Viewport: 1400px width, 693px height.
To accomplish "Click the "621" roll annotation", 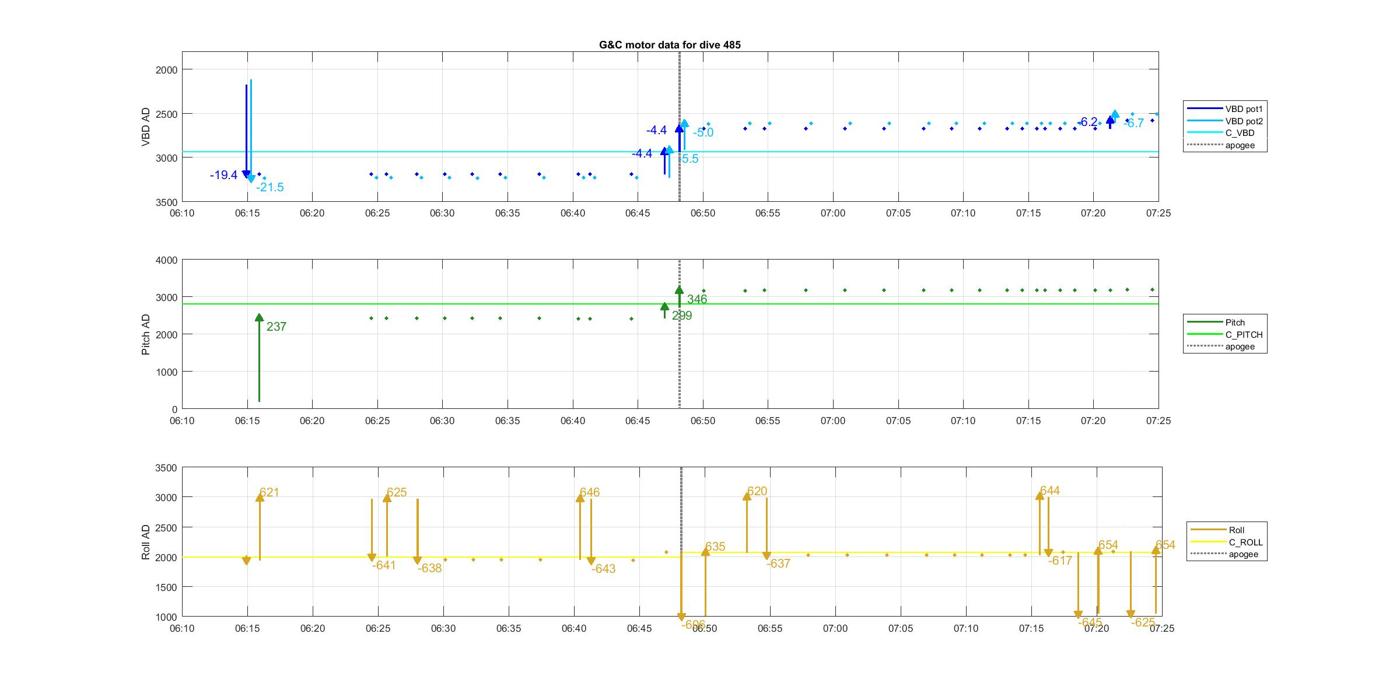I will 270,492.
